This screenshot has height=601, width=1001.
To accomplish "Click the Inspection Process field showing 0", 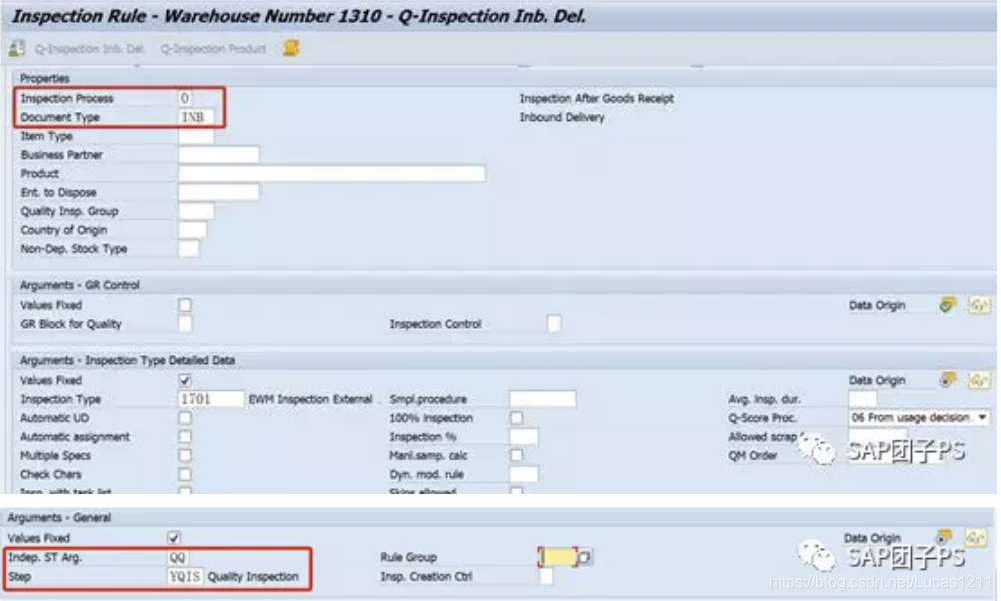I will click(x=186, y=98).
